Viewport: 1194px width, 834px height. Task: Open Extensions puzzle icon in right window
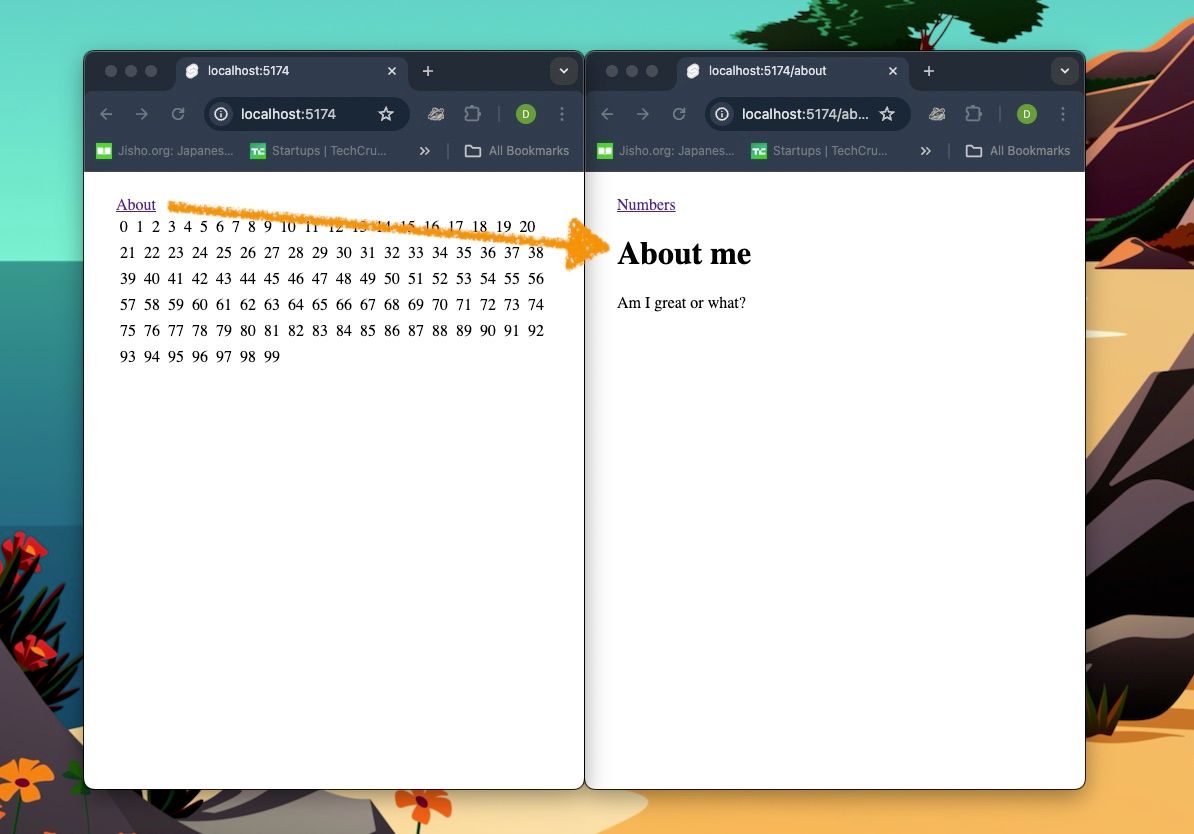[x=974, y=114]
